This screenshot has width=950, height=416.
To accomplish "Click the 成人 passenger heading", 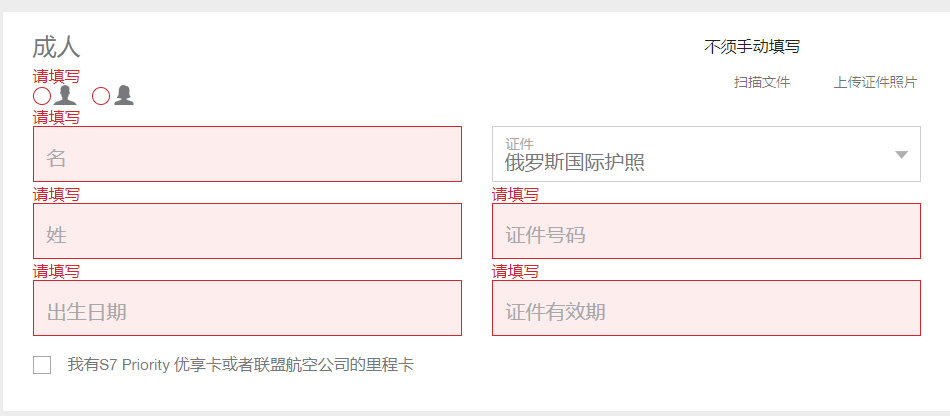I will tap(56, 47).
